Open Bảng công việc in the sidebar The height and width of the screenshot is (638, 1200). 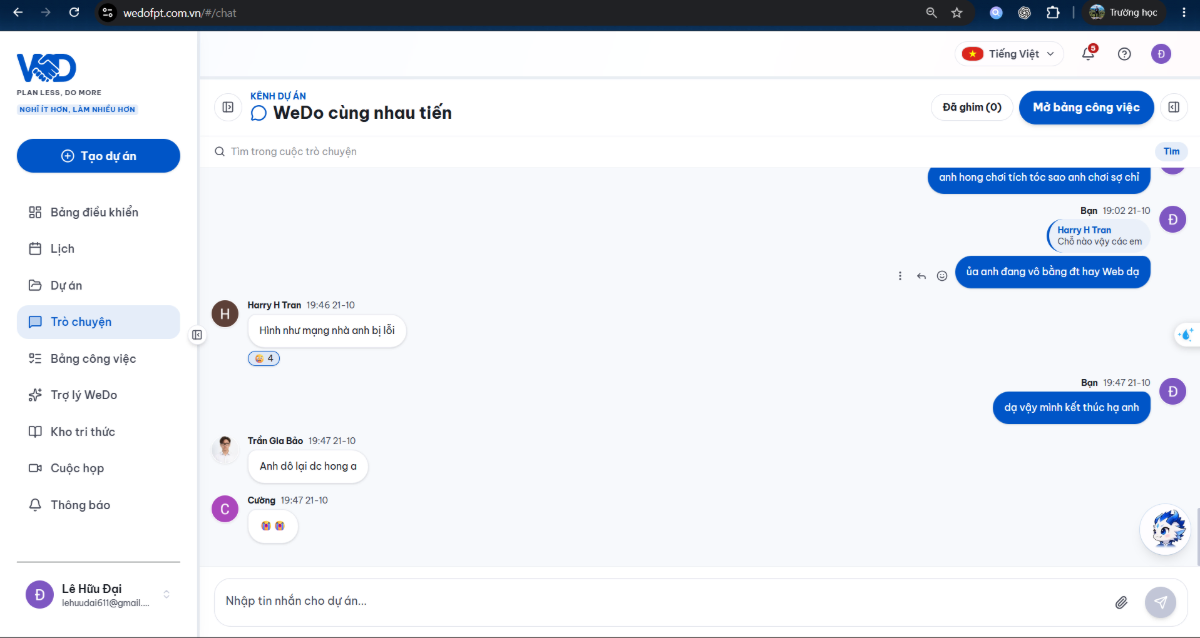point(98,358)
